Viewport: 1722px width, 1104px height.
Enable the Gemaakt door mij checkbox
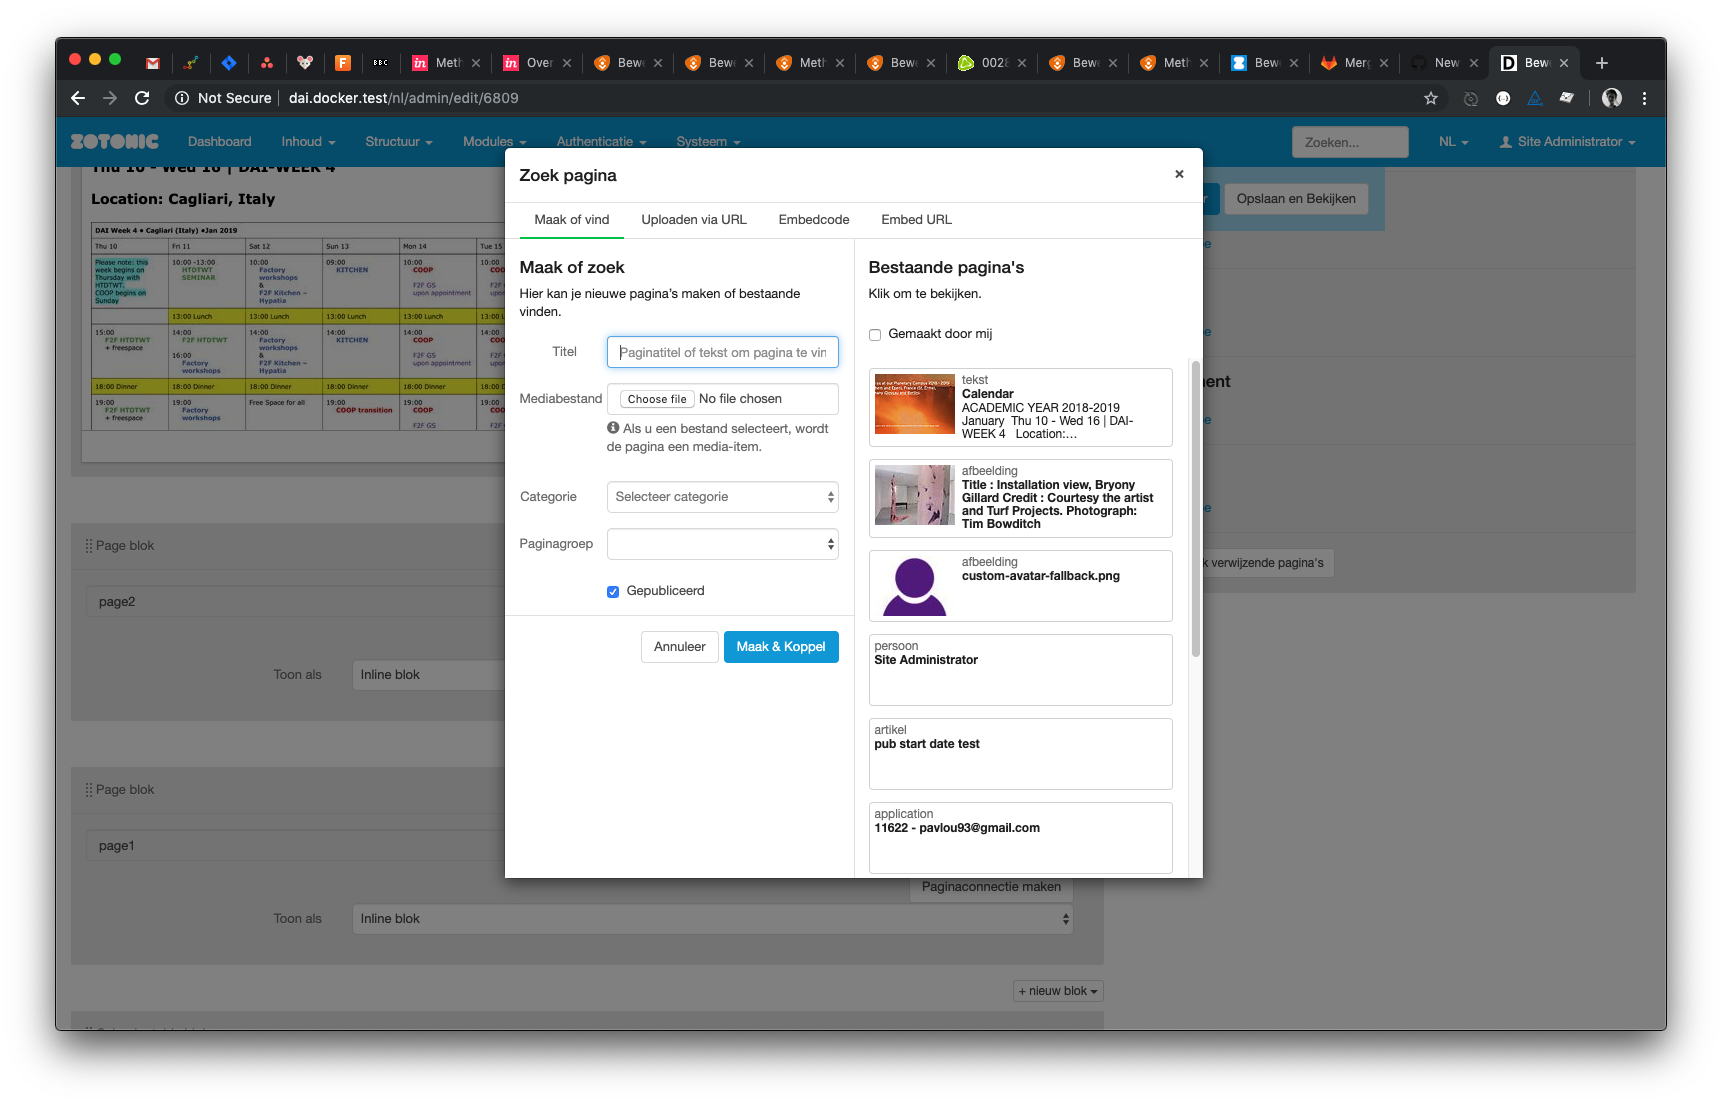875,335
